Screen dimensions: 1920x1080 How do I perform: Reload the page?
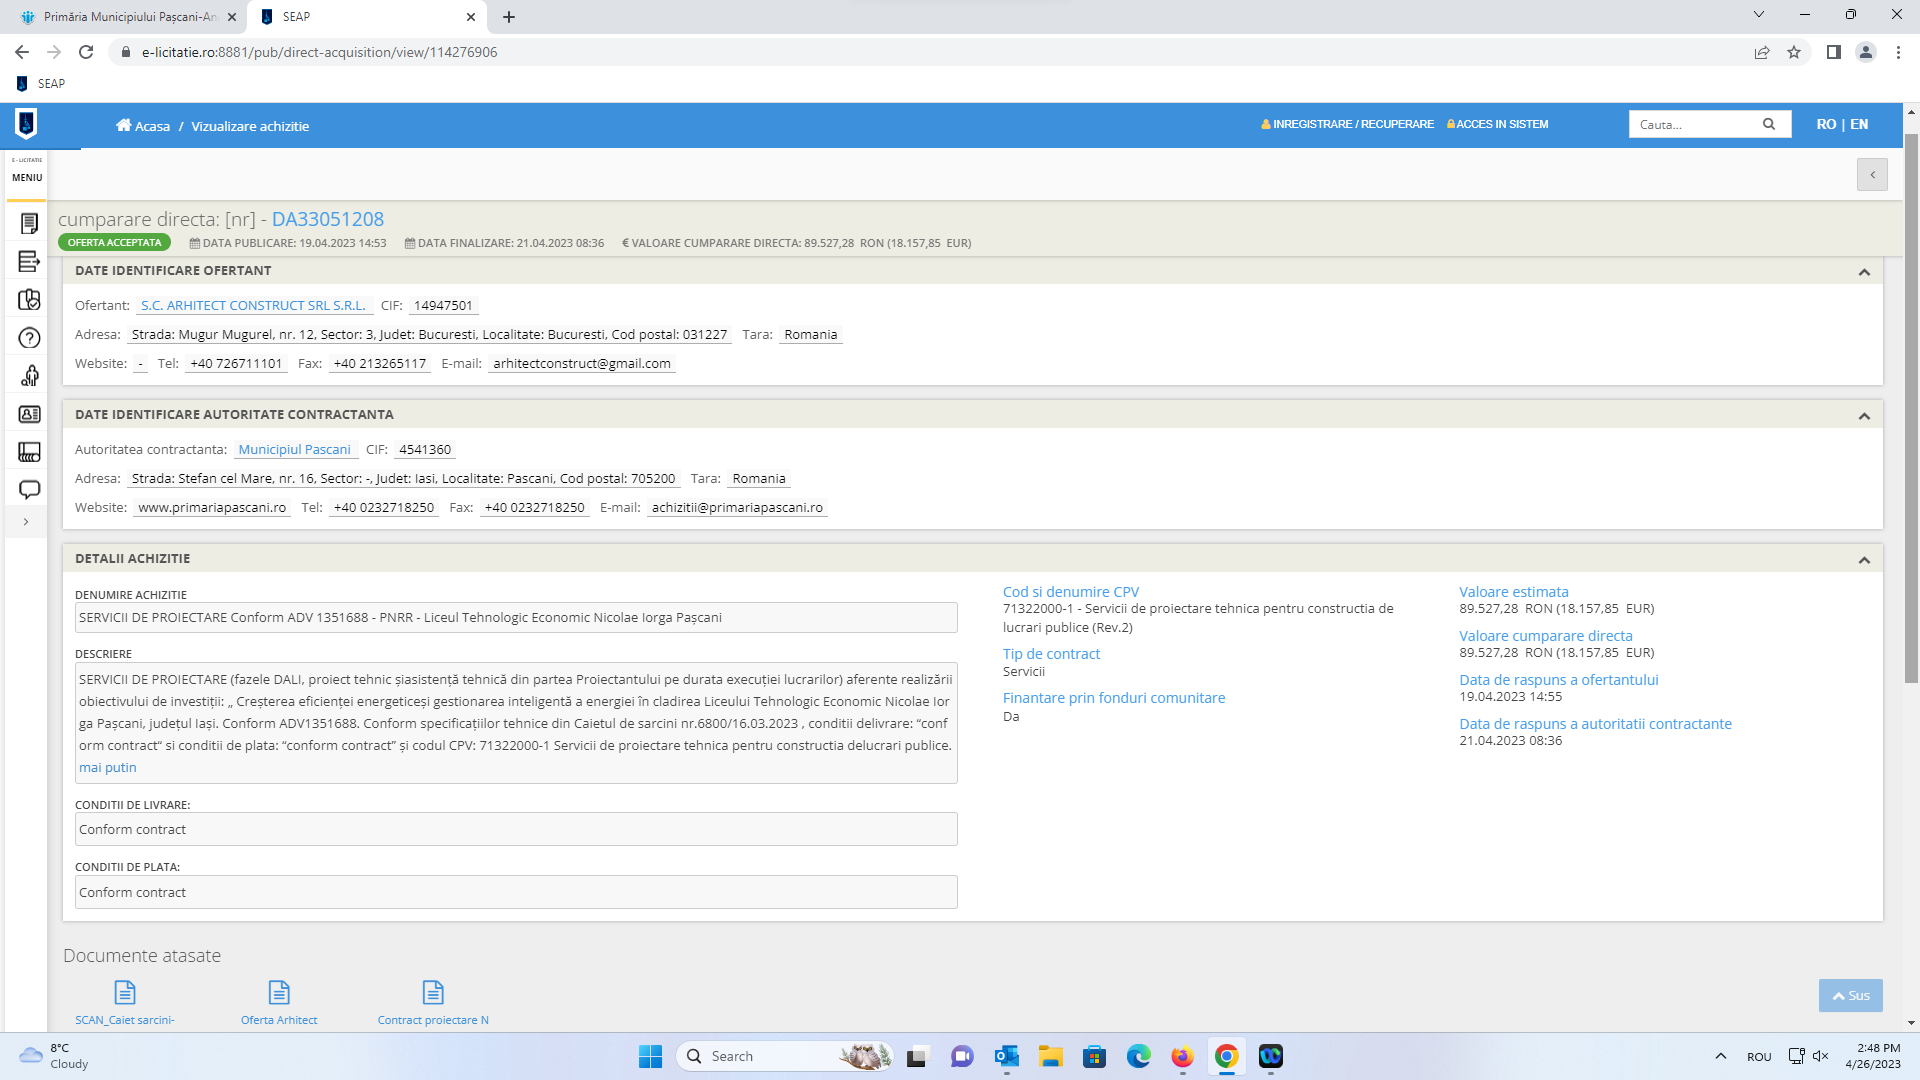[x=86, y=52]
